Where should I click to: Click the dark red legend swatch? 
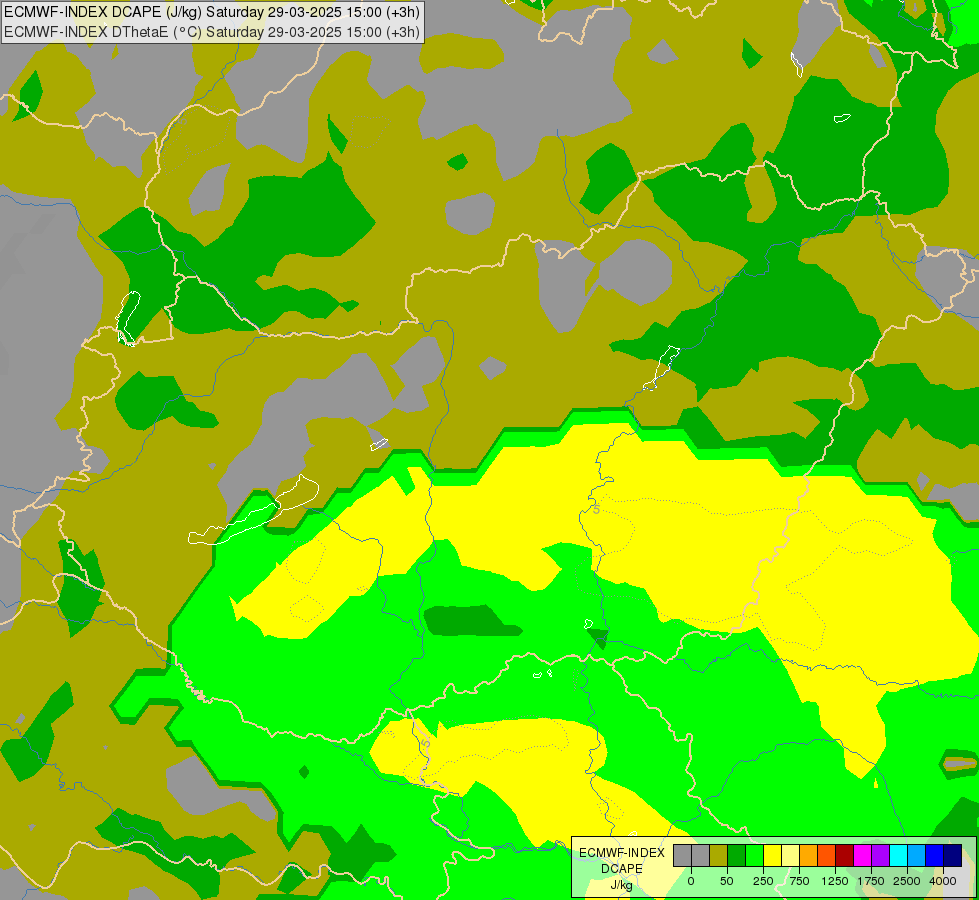tap(845, 856)
